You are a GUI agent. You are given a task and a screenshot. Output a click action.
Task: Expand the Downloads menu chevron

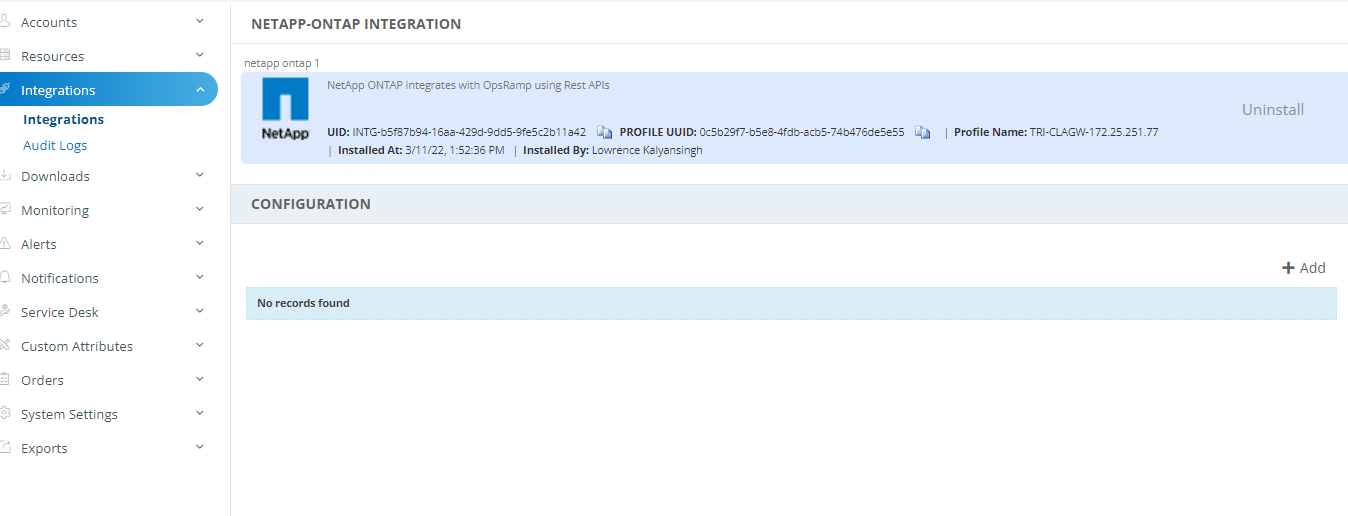point(200,175)
